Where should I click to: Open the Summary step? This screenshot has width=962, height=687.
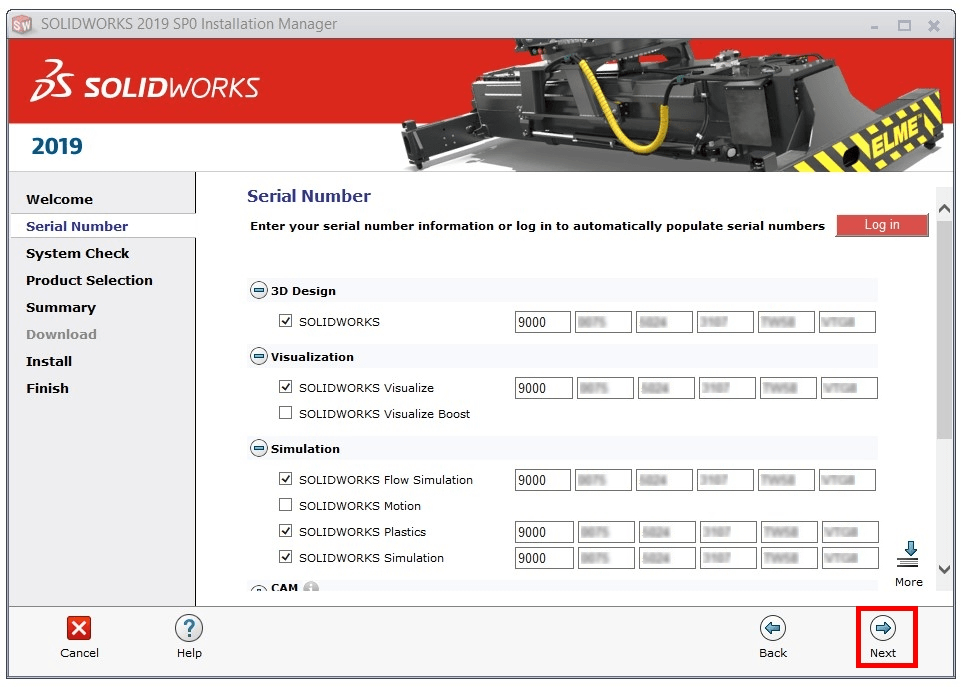coord(61,307)
